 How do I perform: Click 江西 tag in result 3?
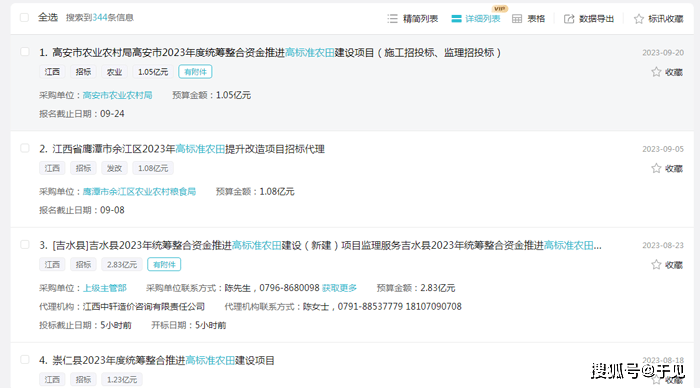point(52,265)
